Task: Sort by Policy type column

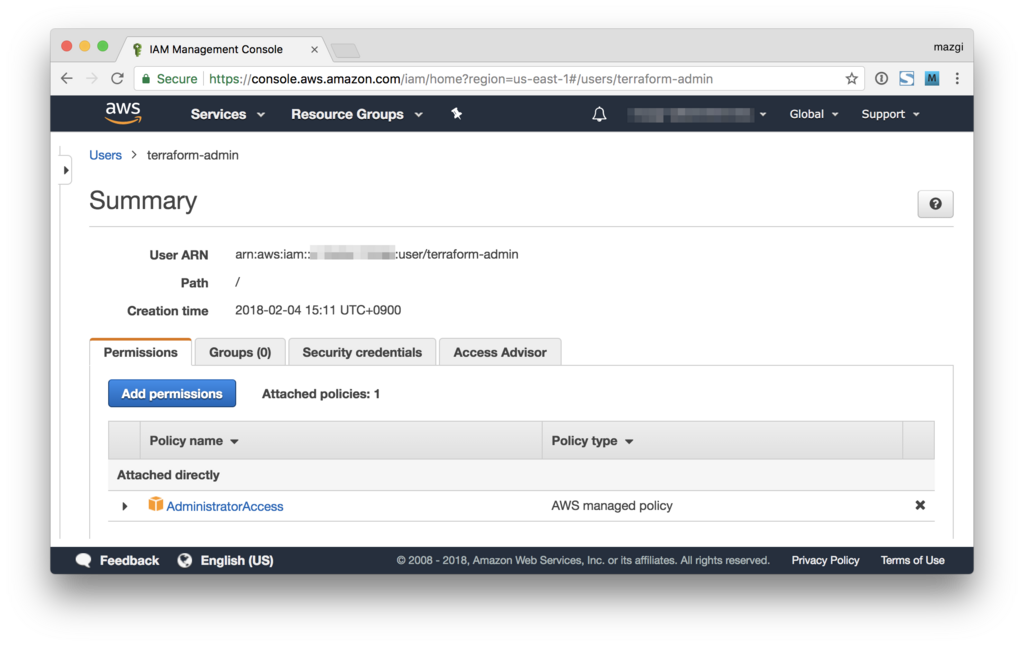Action: point(592,441)
